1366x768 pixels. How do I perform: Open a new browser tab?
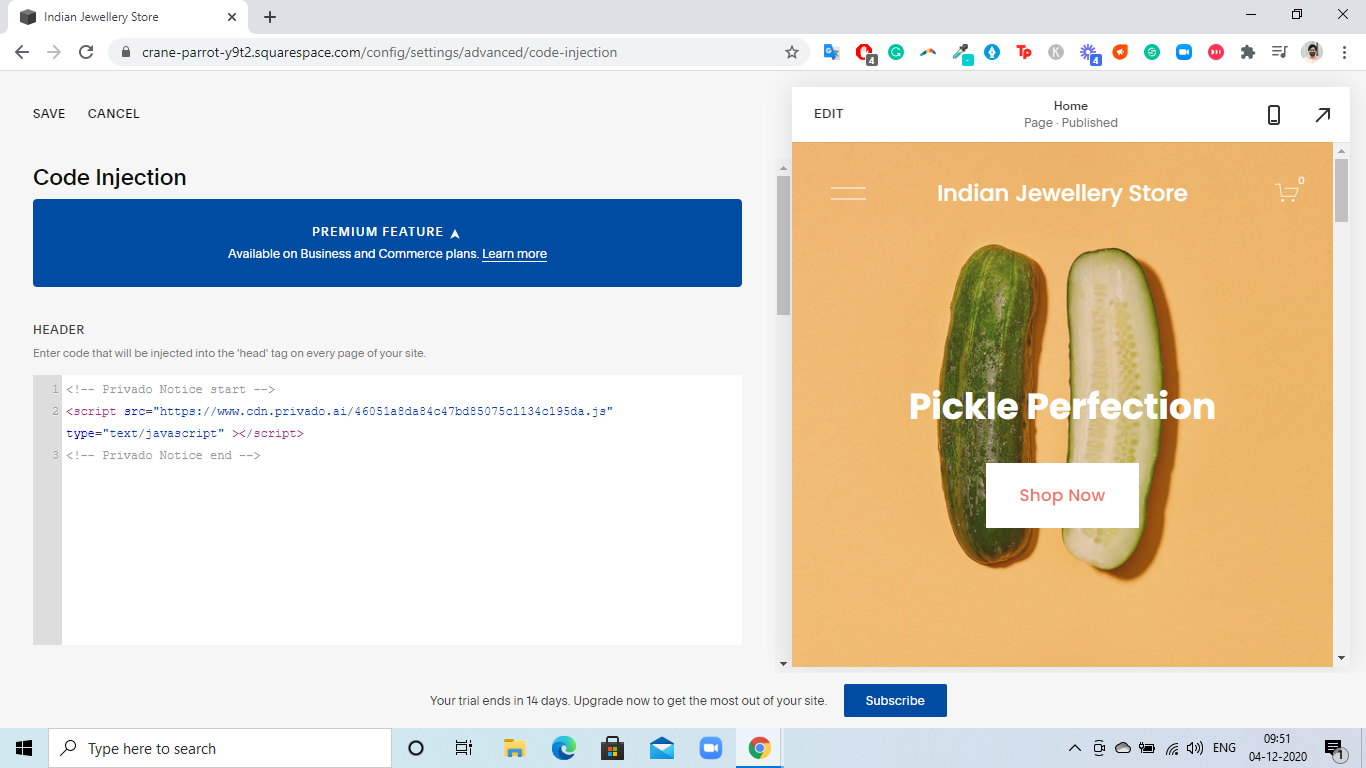coord(270,17)
